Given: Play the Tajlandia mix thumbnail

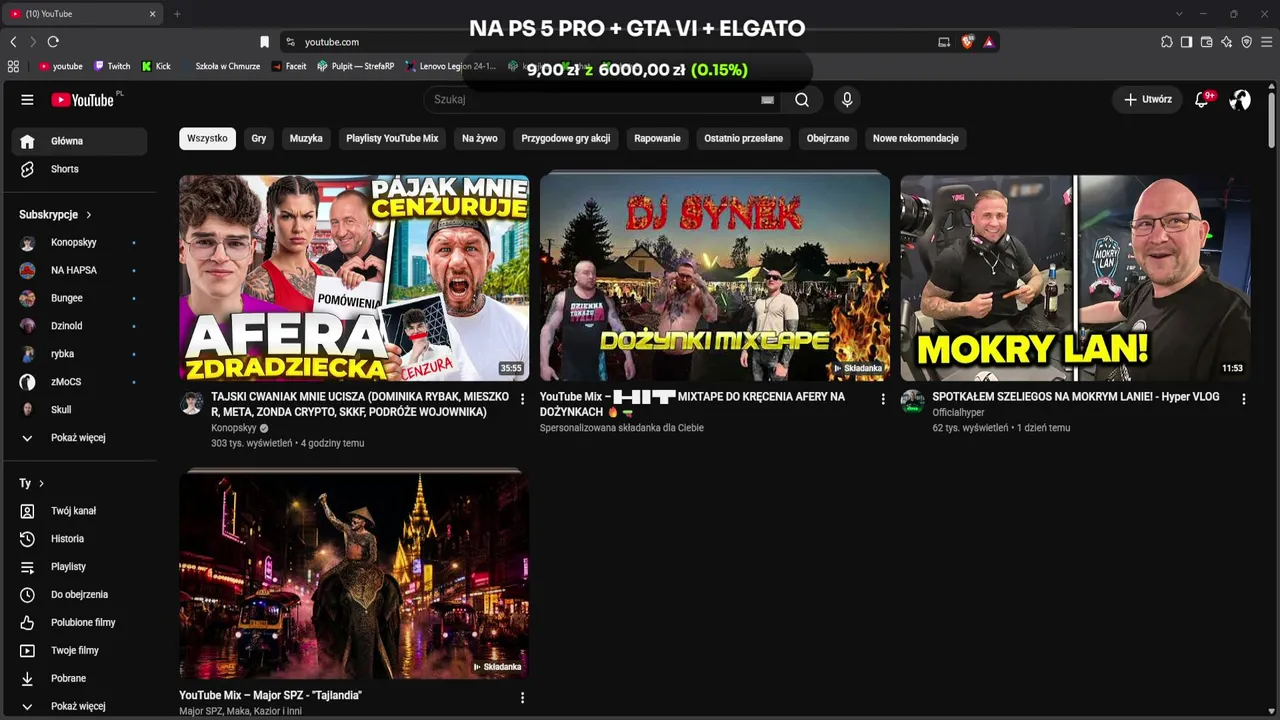Looking at the screenshot, I should [354, 576].
